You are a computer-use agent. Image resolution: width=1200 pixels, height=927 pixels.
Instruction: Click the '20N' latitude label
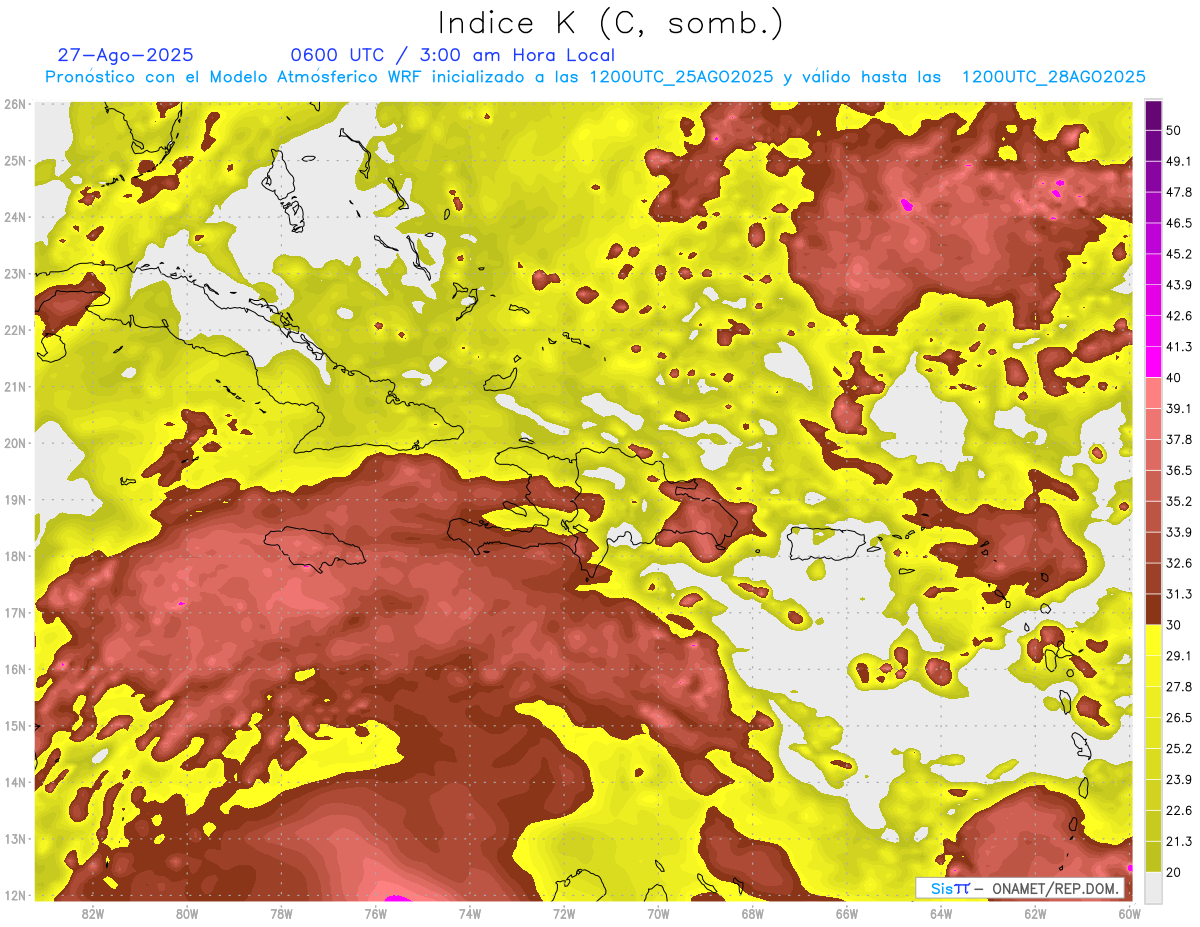coord(15,443)
